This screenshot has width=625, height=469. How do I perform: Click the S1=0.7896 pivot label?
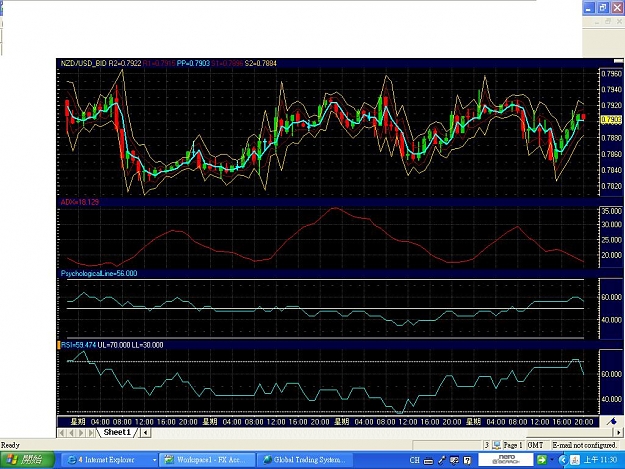(x=227, y=63)
